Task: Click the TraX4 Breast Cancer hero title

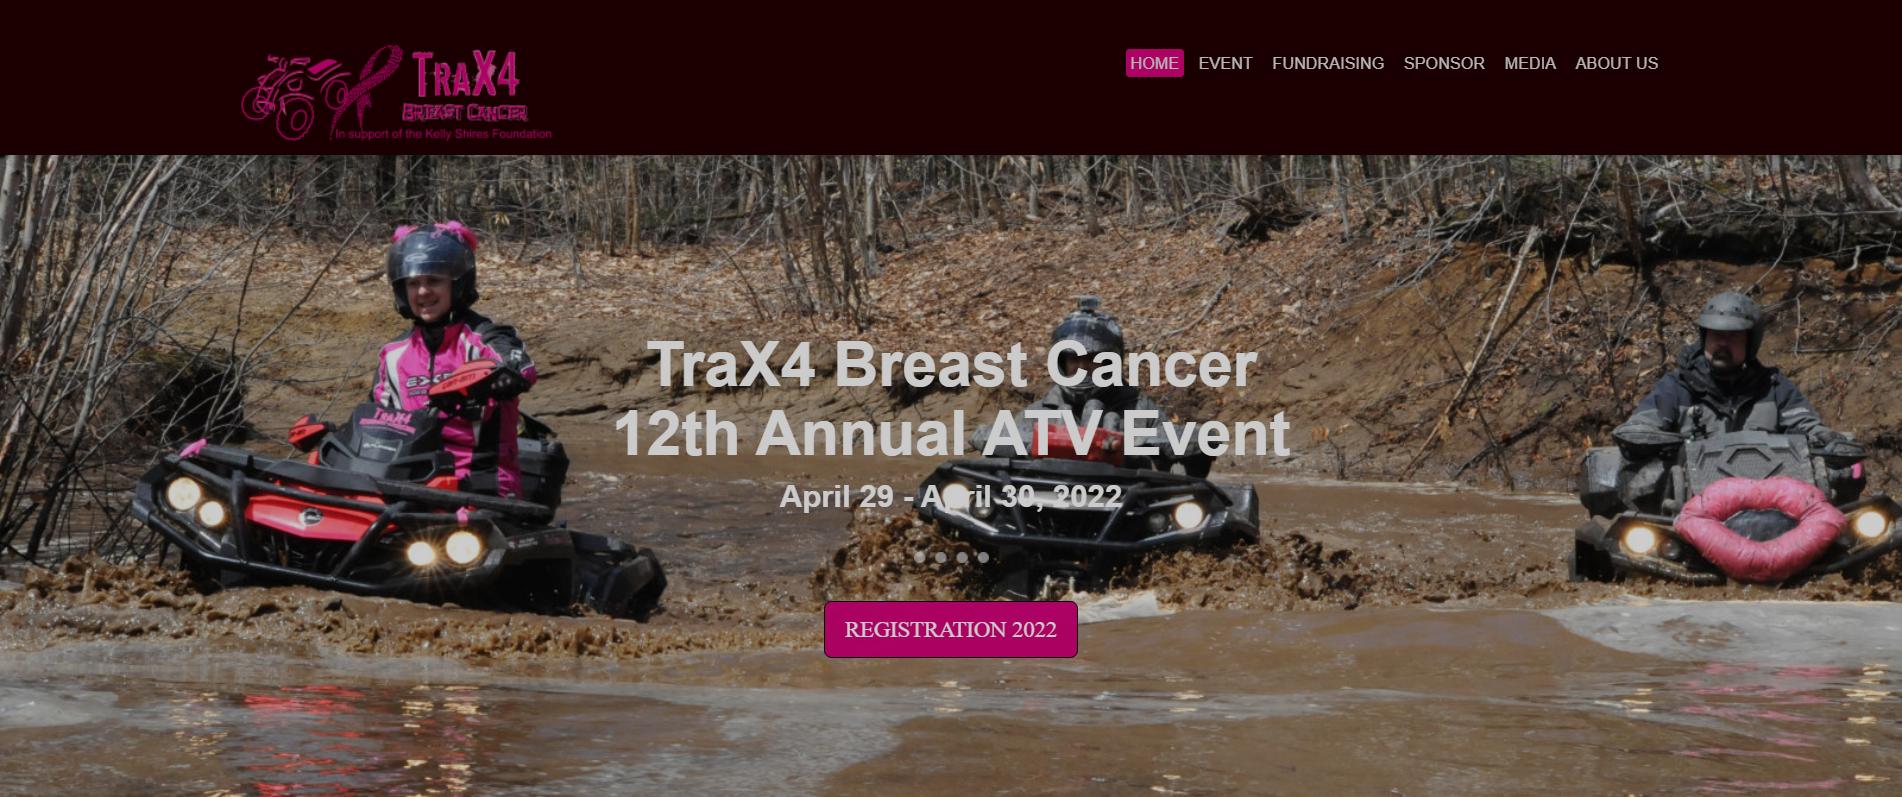Action: coord(951,364)
